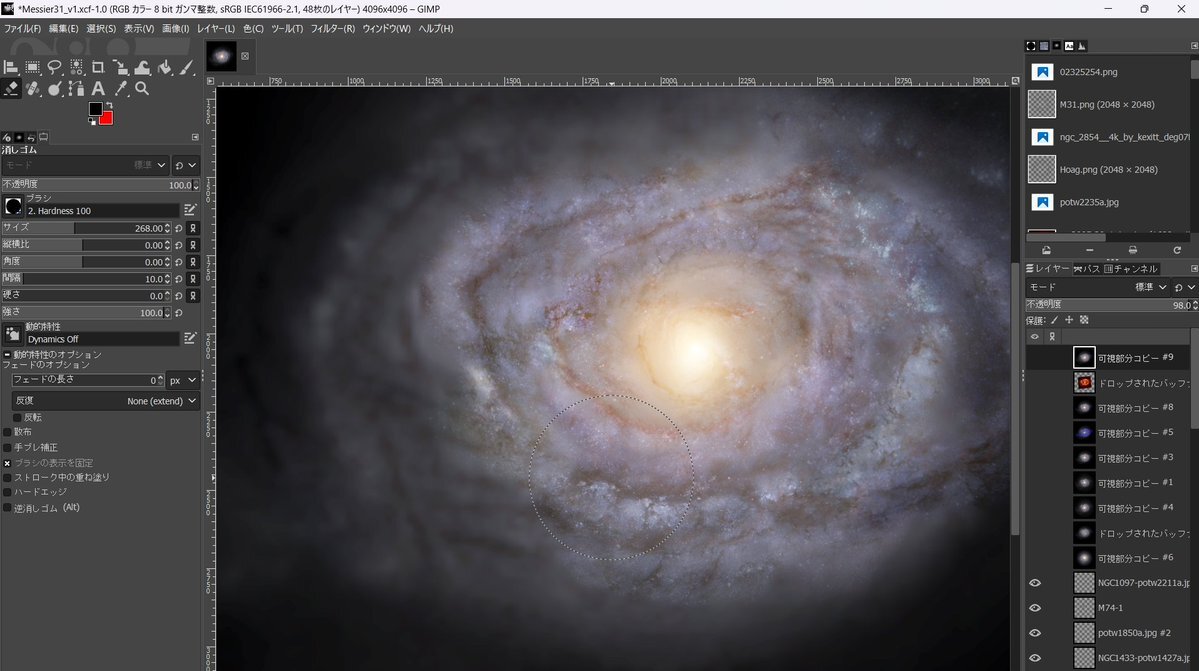Raise the selected image's displays
This screenshot has width=1199, height=671.
(x=1046, y=250)
